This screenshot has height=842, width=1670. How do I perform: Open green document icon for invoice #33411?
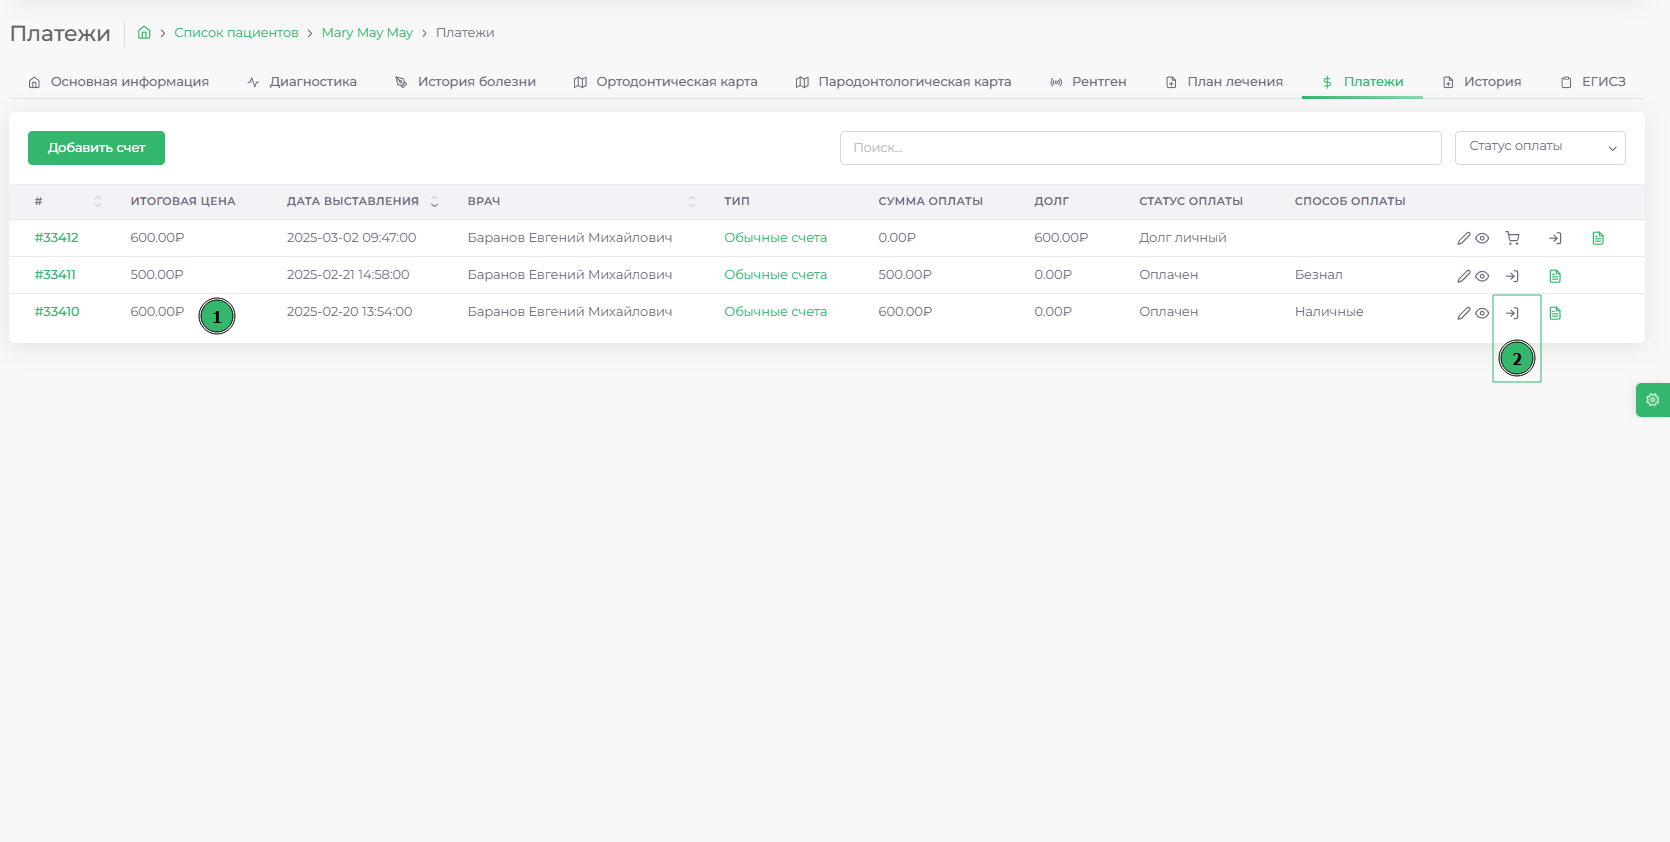tap(1555, 276)
